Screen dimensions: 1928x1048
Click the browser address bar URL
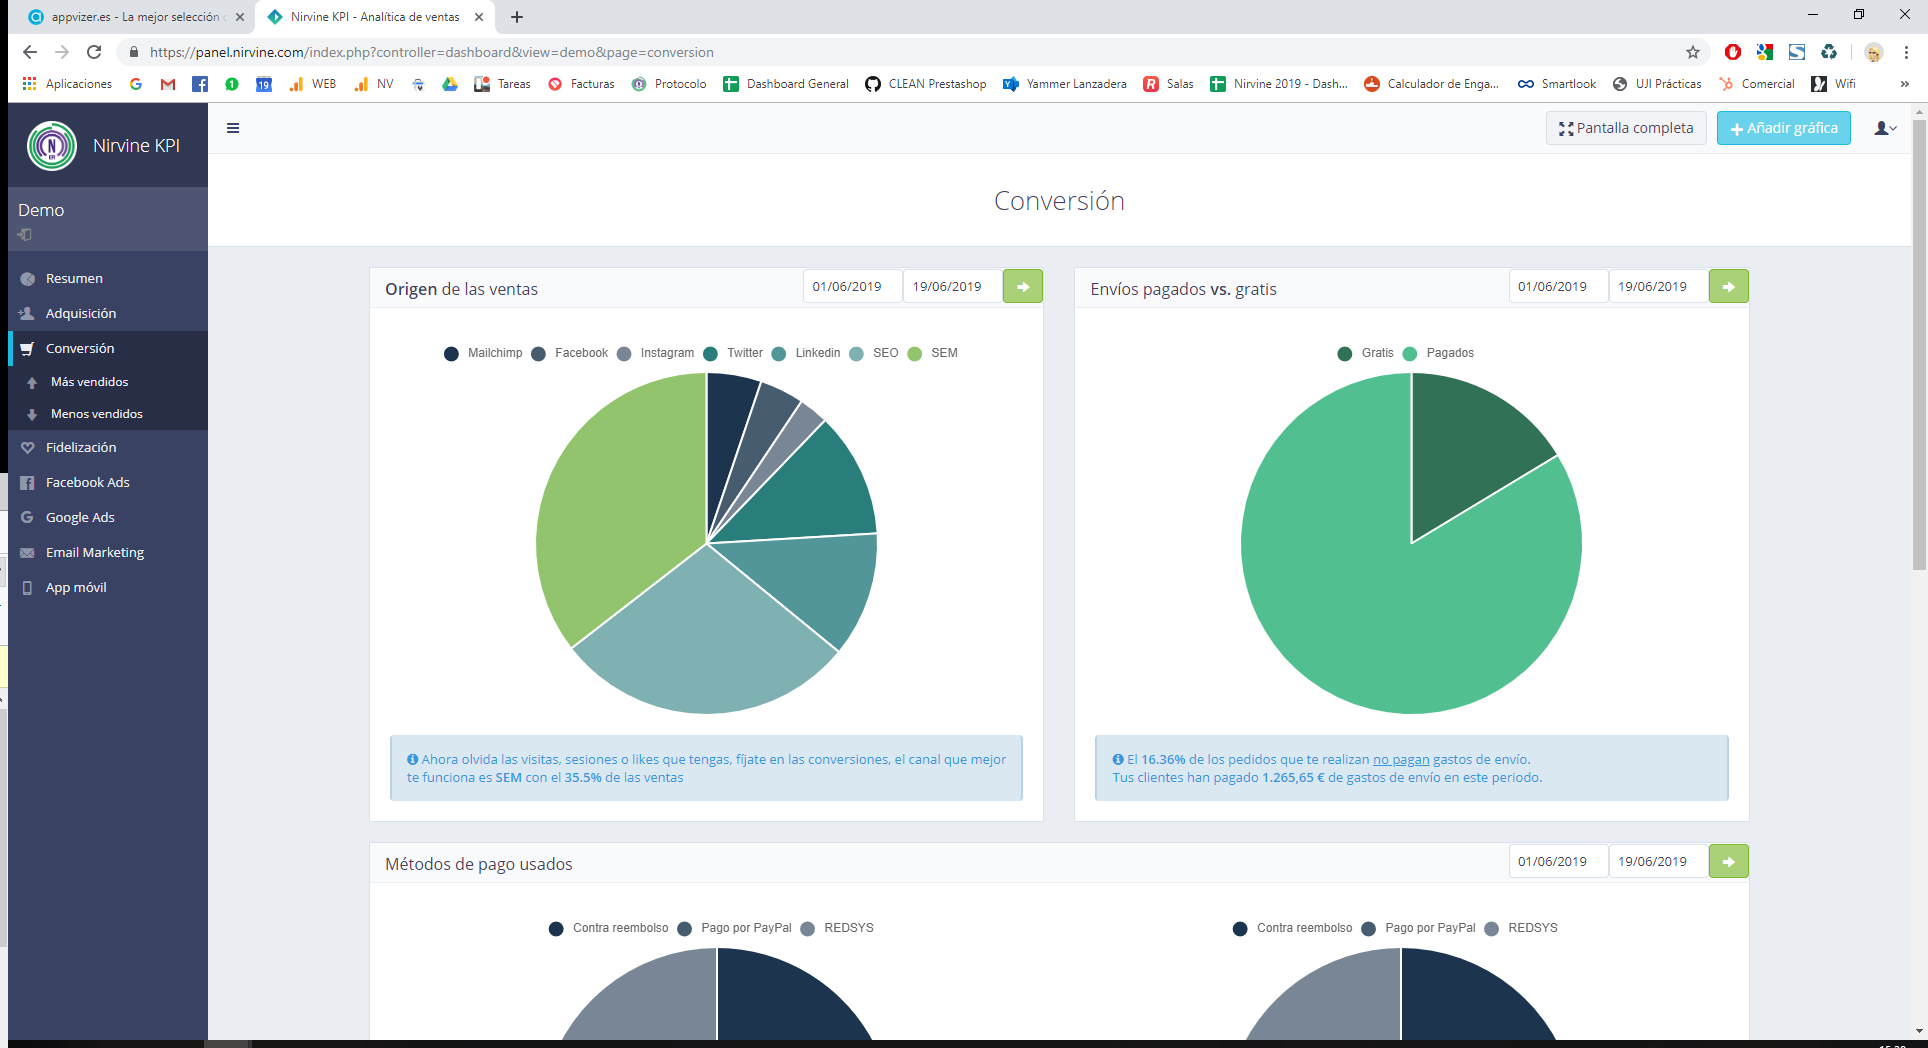coord(432,52)
